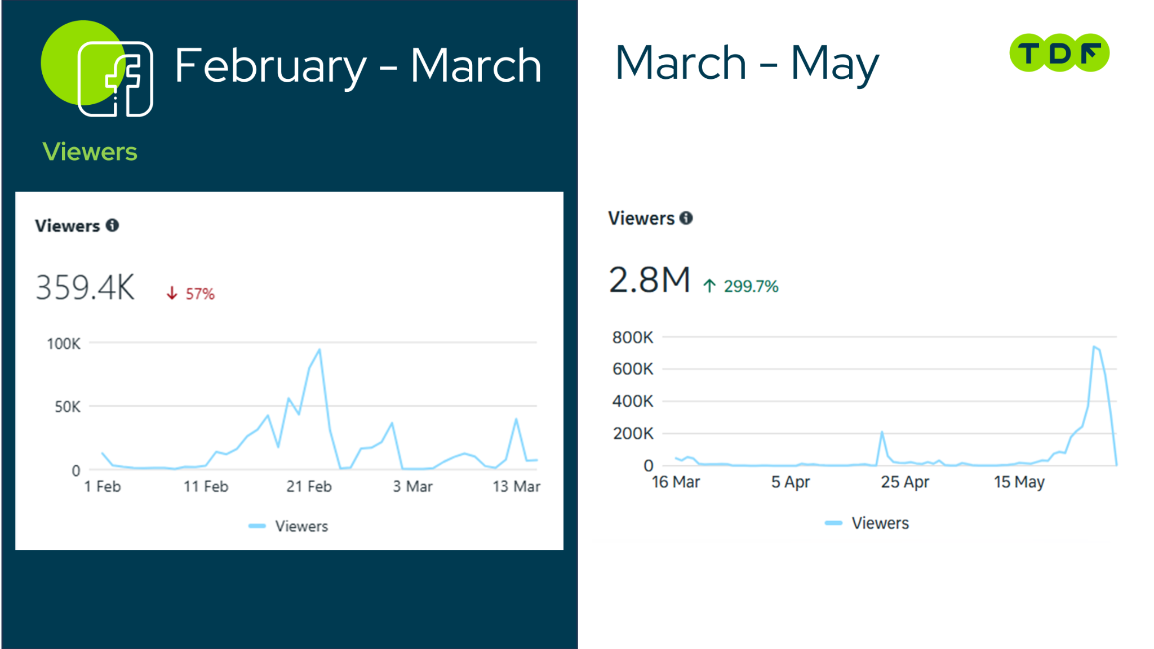The width and height of the screenshot is (1154, 649).
Task: Click the '5 Apr' date label
Action: pyautogui.click(x=790, y=482)
